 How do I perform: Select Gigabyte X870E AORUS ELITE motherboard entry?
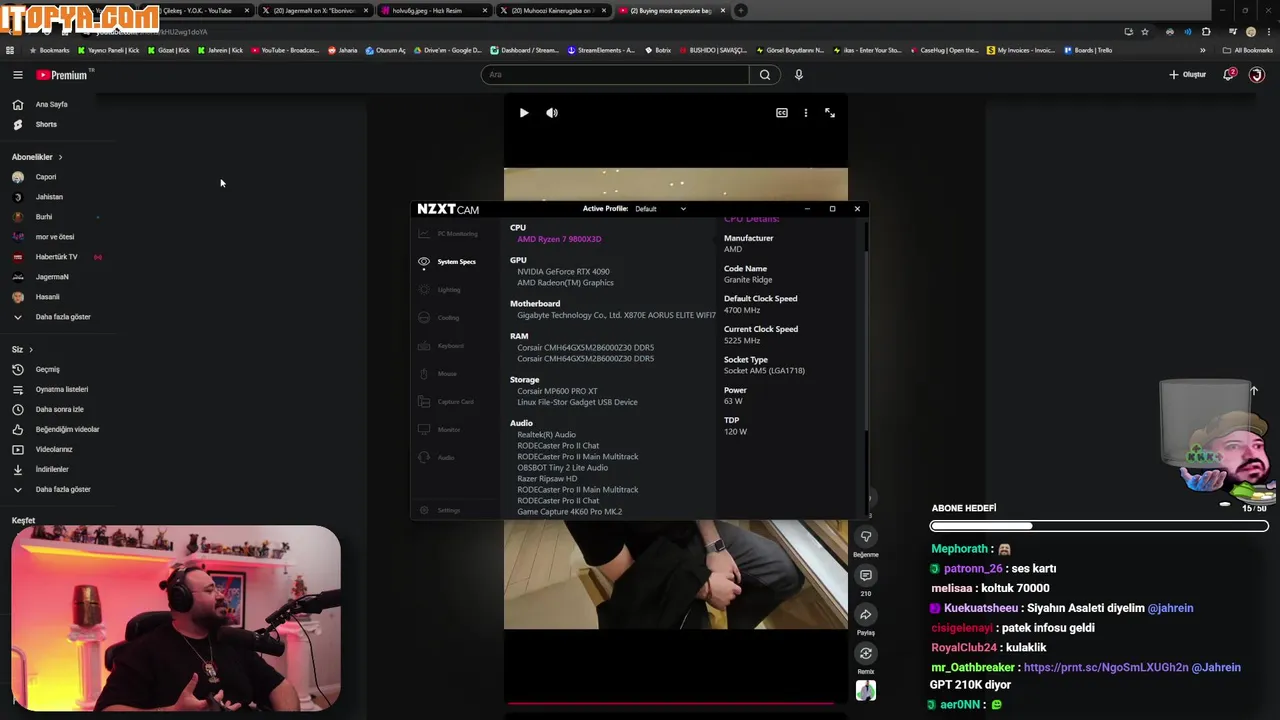tap(616, 315)
